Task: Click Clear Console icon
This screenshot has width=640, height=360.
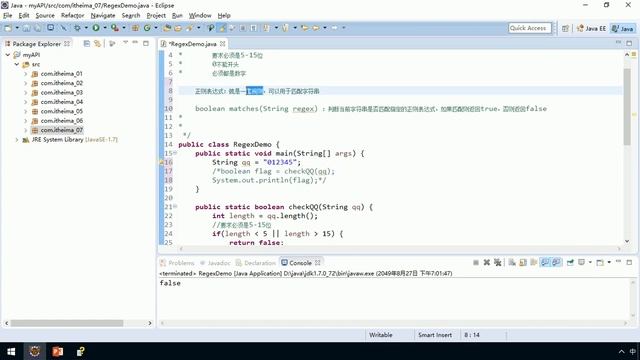Action: coord(512,262)
